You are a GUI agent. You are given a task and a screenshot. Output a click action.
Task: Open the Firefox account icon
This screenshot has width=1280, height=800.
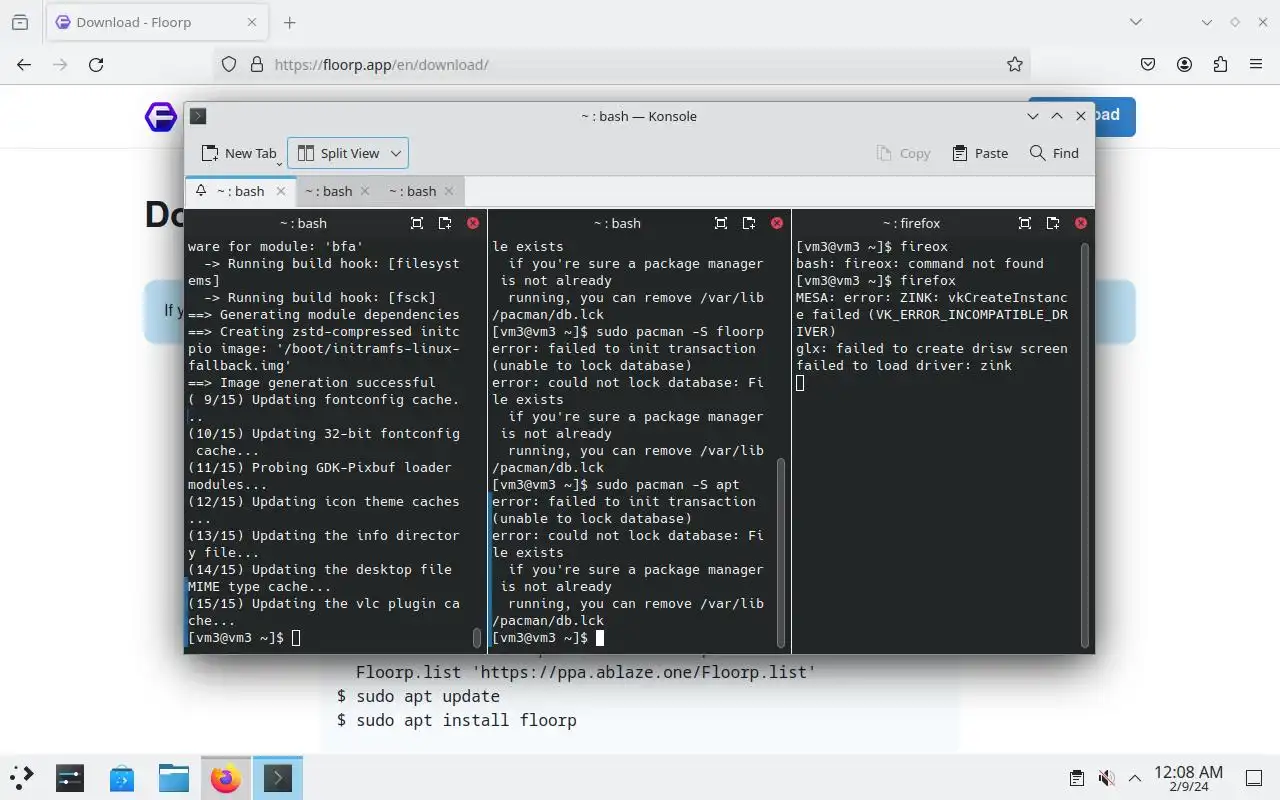coord(1184,64)
